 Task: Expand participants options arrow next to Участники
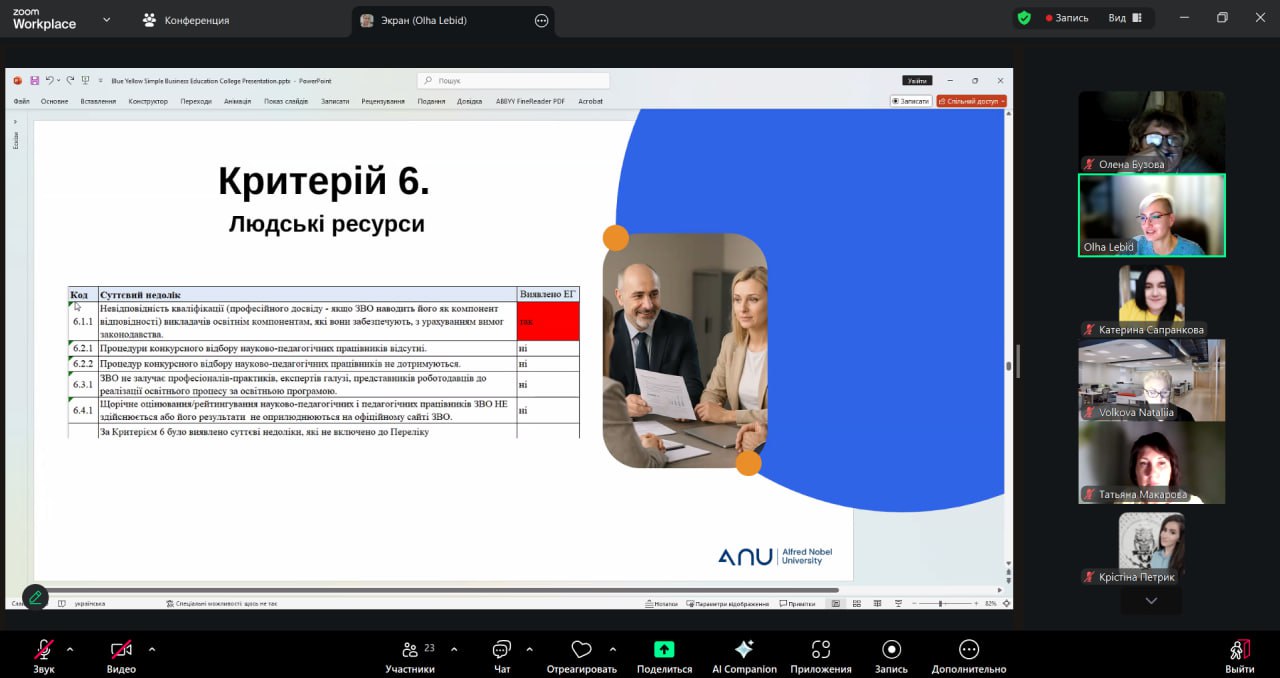(x=454, y=649)
